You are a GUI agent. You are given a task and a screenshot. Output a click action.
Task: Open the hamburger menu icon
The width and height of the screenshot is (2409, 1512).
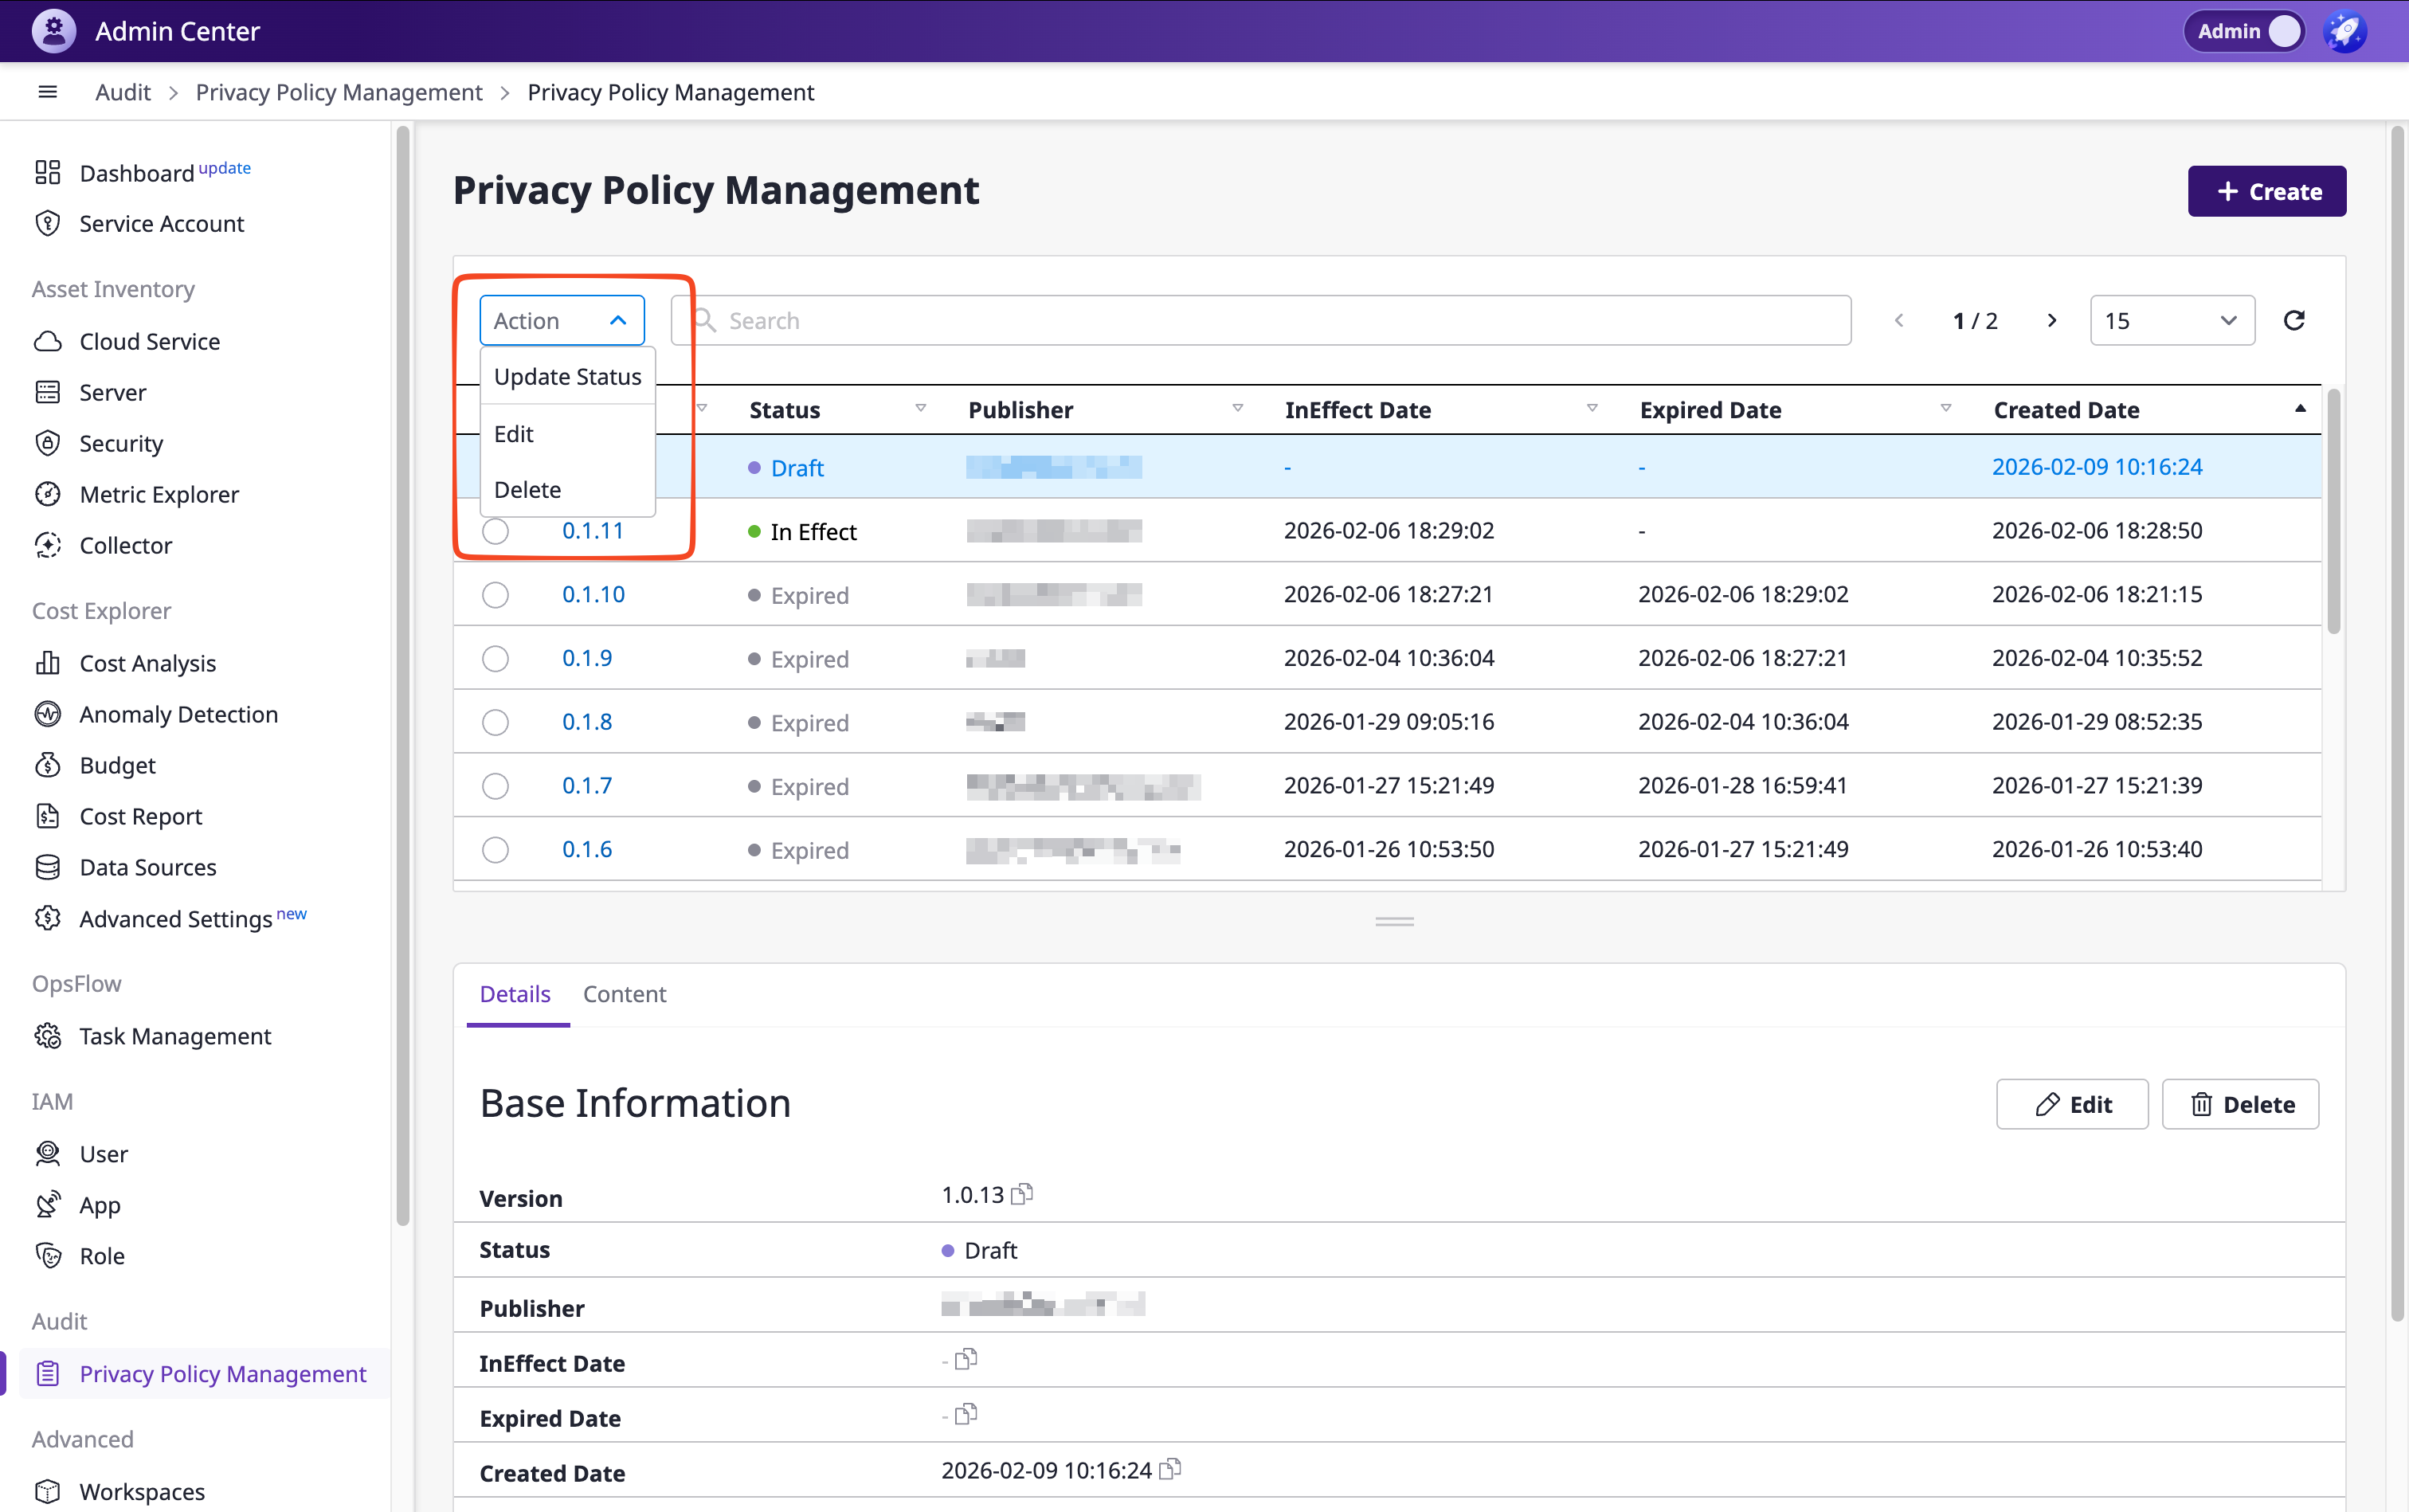pos(47,92)
